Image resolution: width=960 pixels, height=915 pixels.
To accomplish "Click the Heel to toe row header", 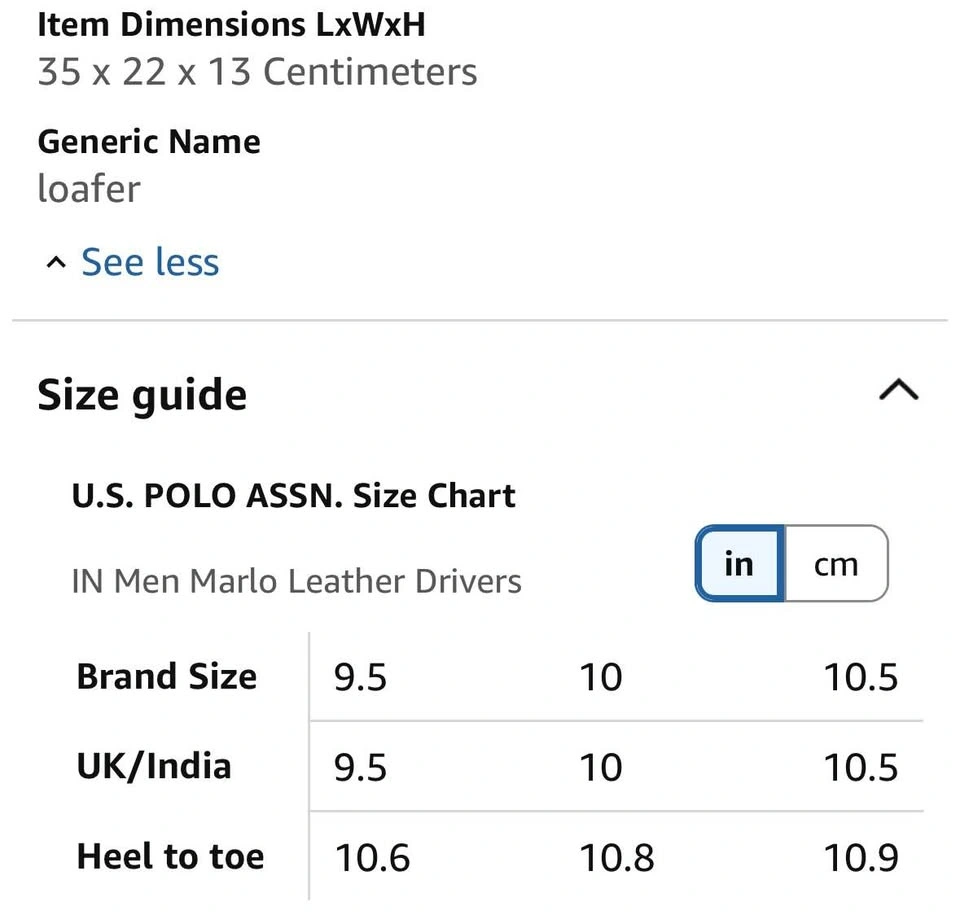I will click(170, 857).
